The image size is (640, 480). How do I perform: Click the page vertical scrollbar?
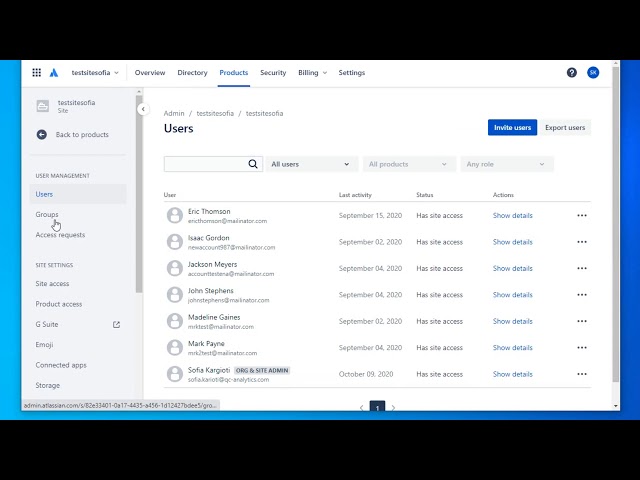point(616,224)
